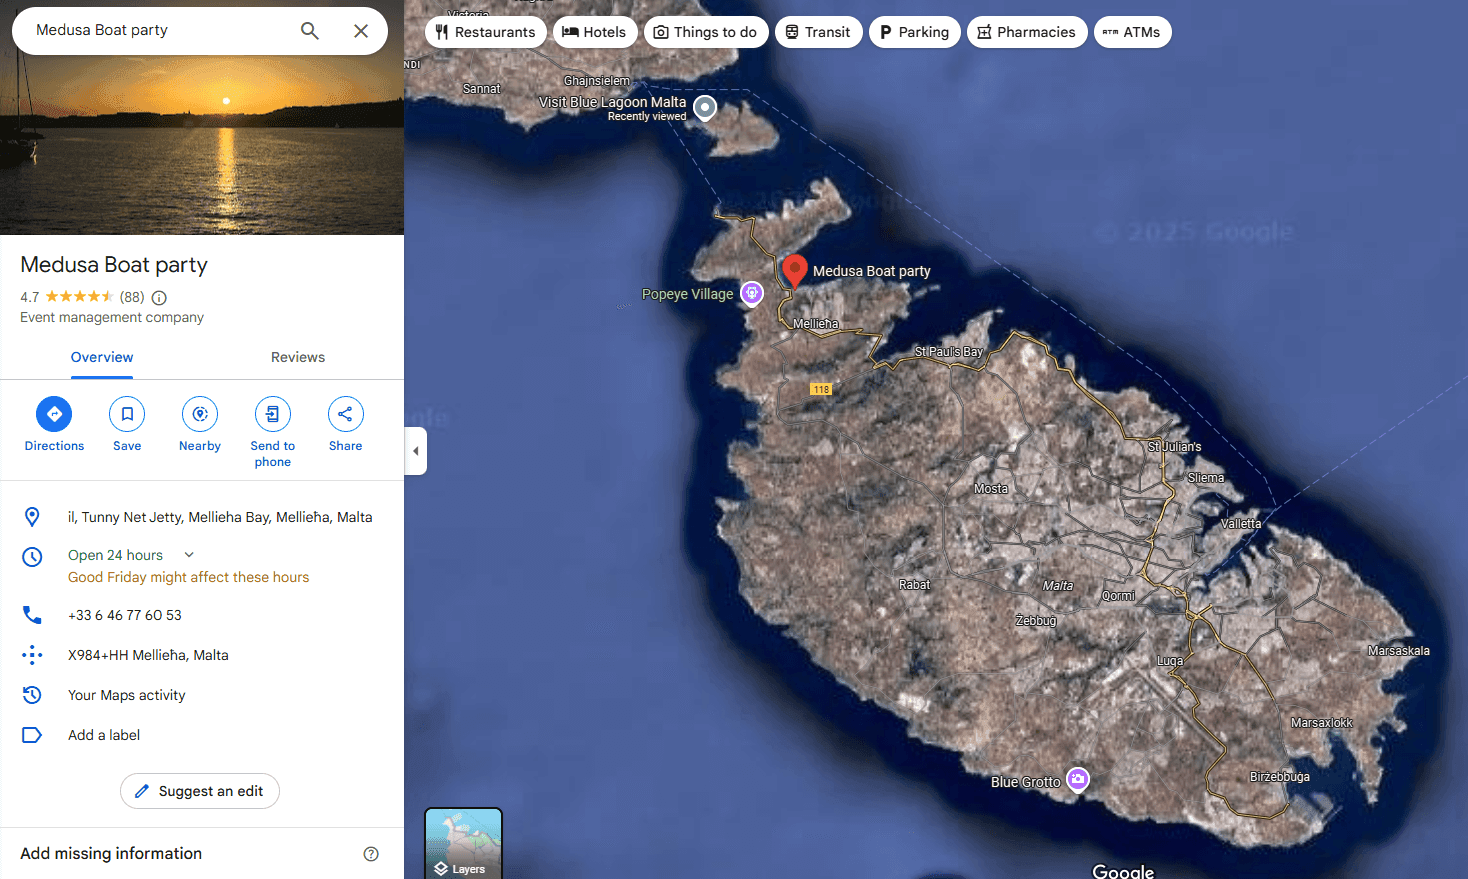The height and width of the screenshot is (879, 1468).
Task: Open Your Maps activity
Action: (x=127, y=695)
